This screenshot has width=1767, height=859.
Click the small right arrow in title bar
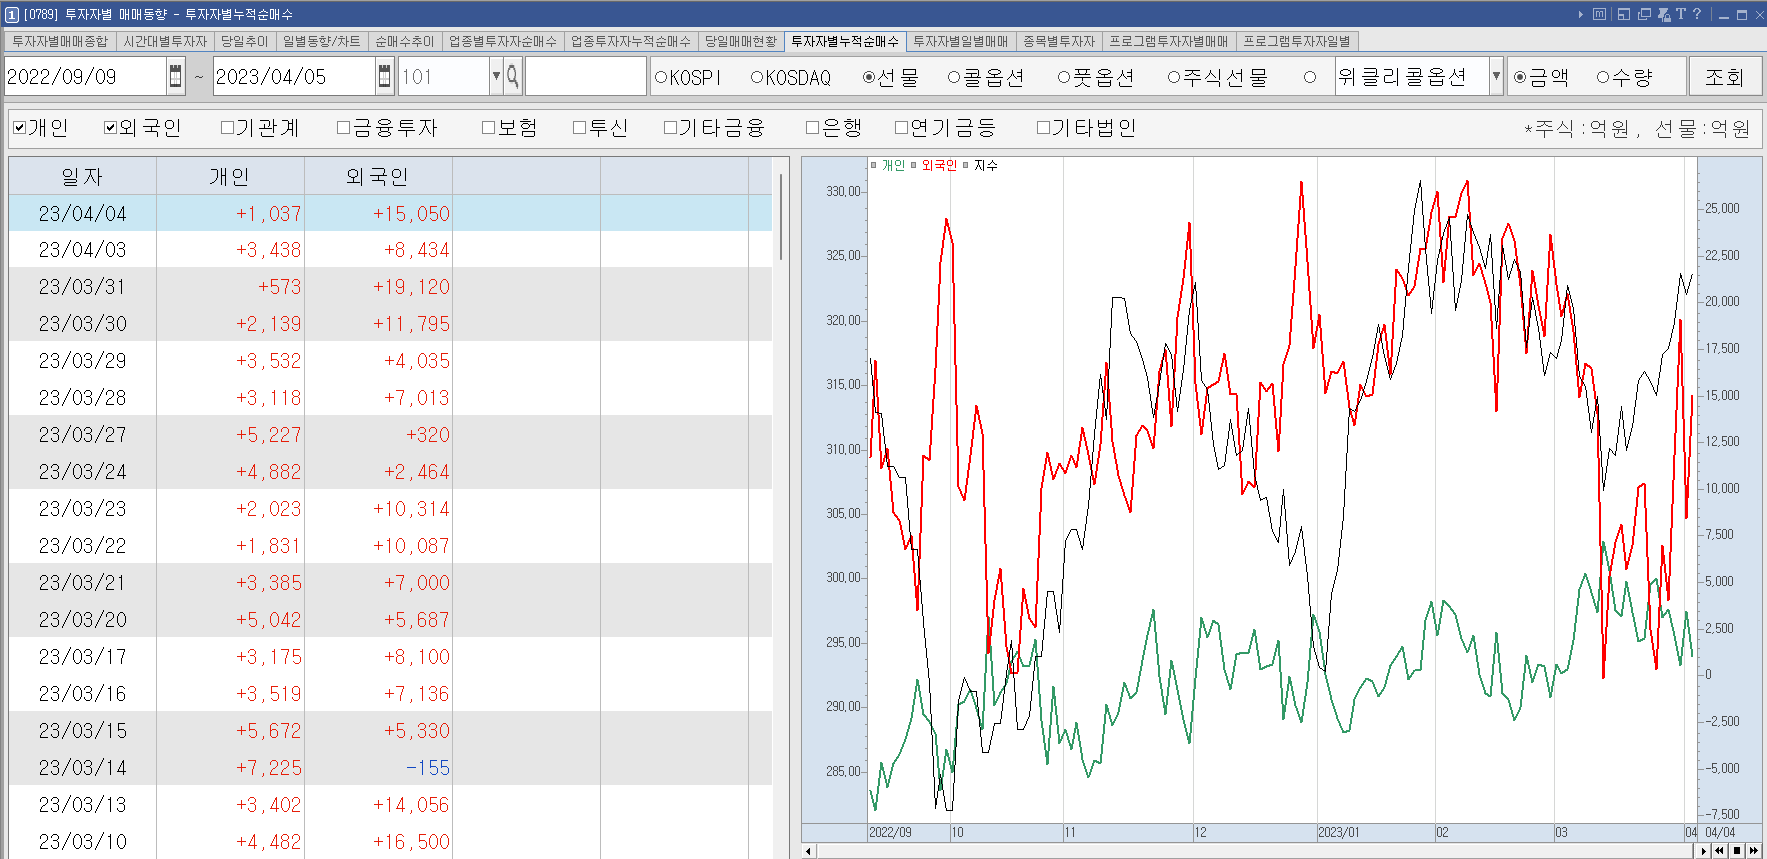pos(1581,14)
